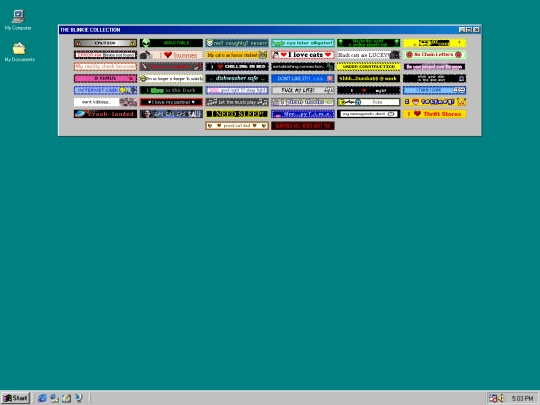Close the Blinkie Collection window
The height and width of the screenshot is (405, 540).
477,30
